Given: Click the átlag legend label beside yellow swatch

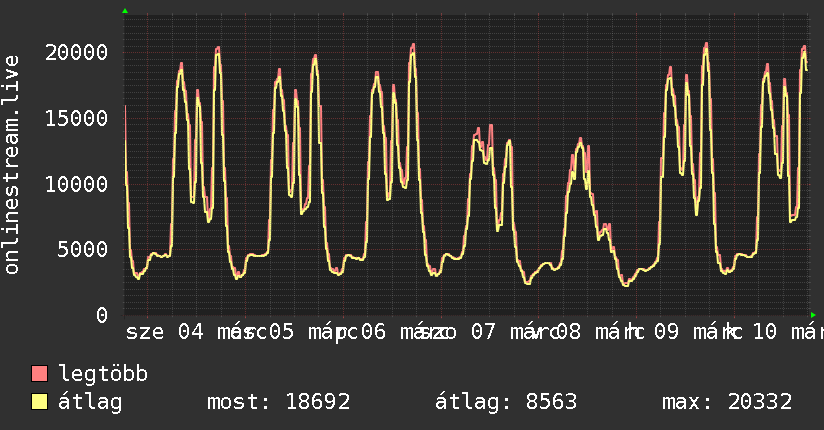Looking at the screenshot, I should (90, 402).
